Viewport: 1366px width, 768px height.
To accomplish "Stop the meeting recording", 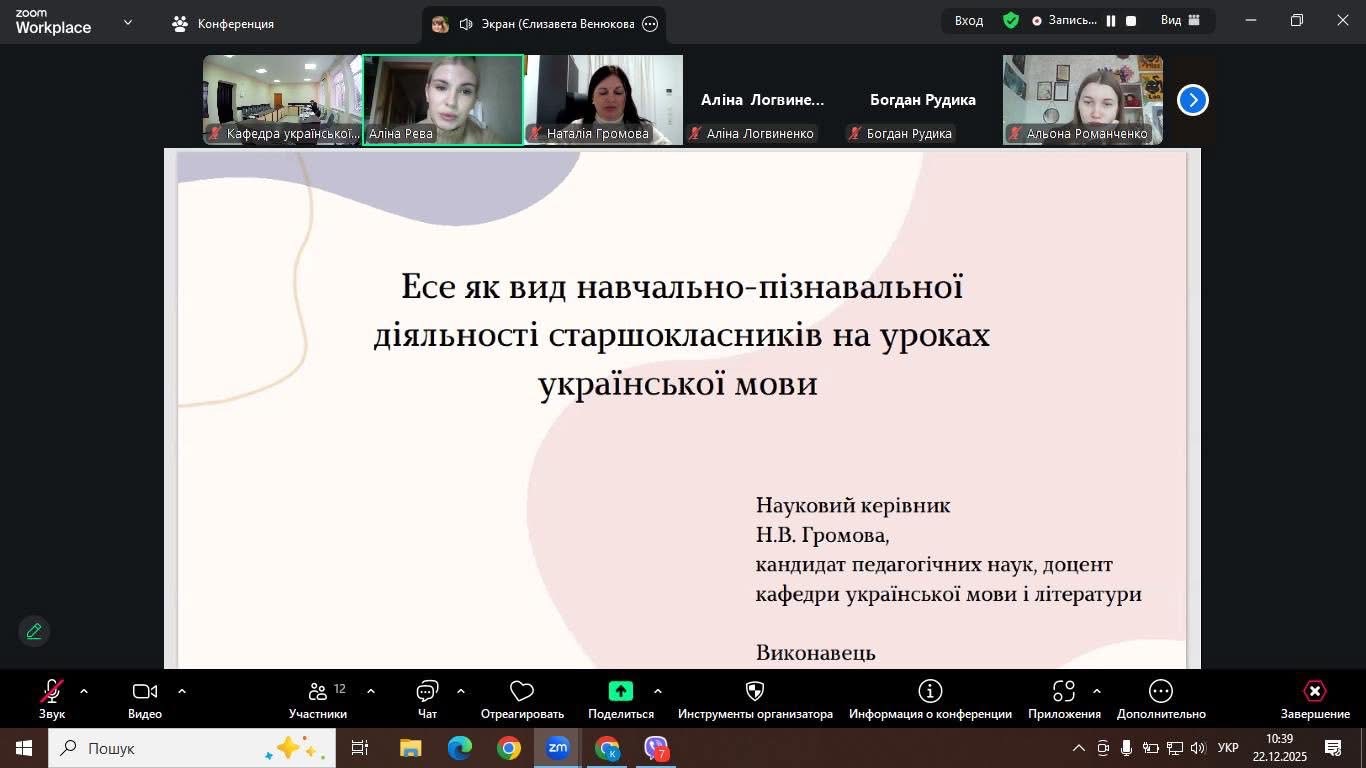I will [x=1131, y=21].
